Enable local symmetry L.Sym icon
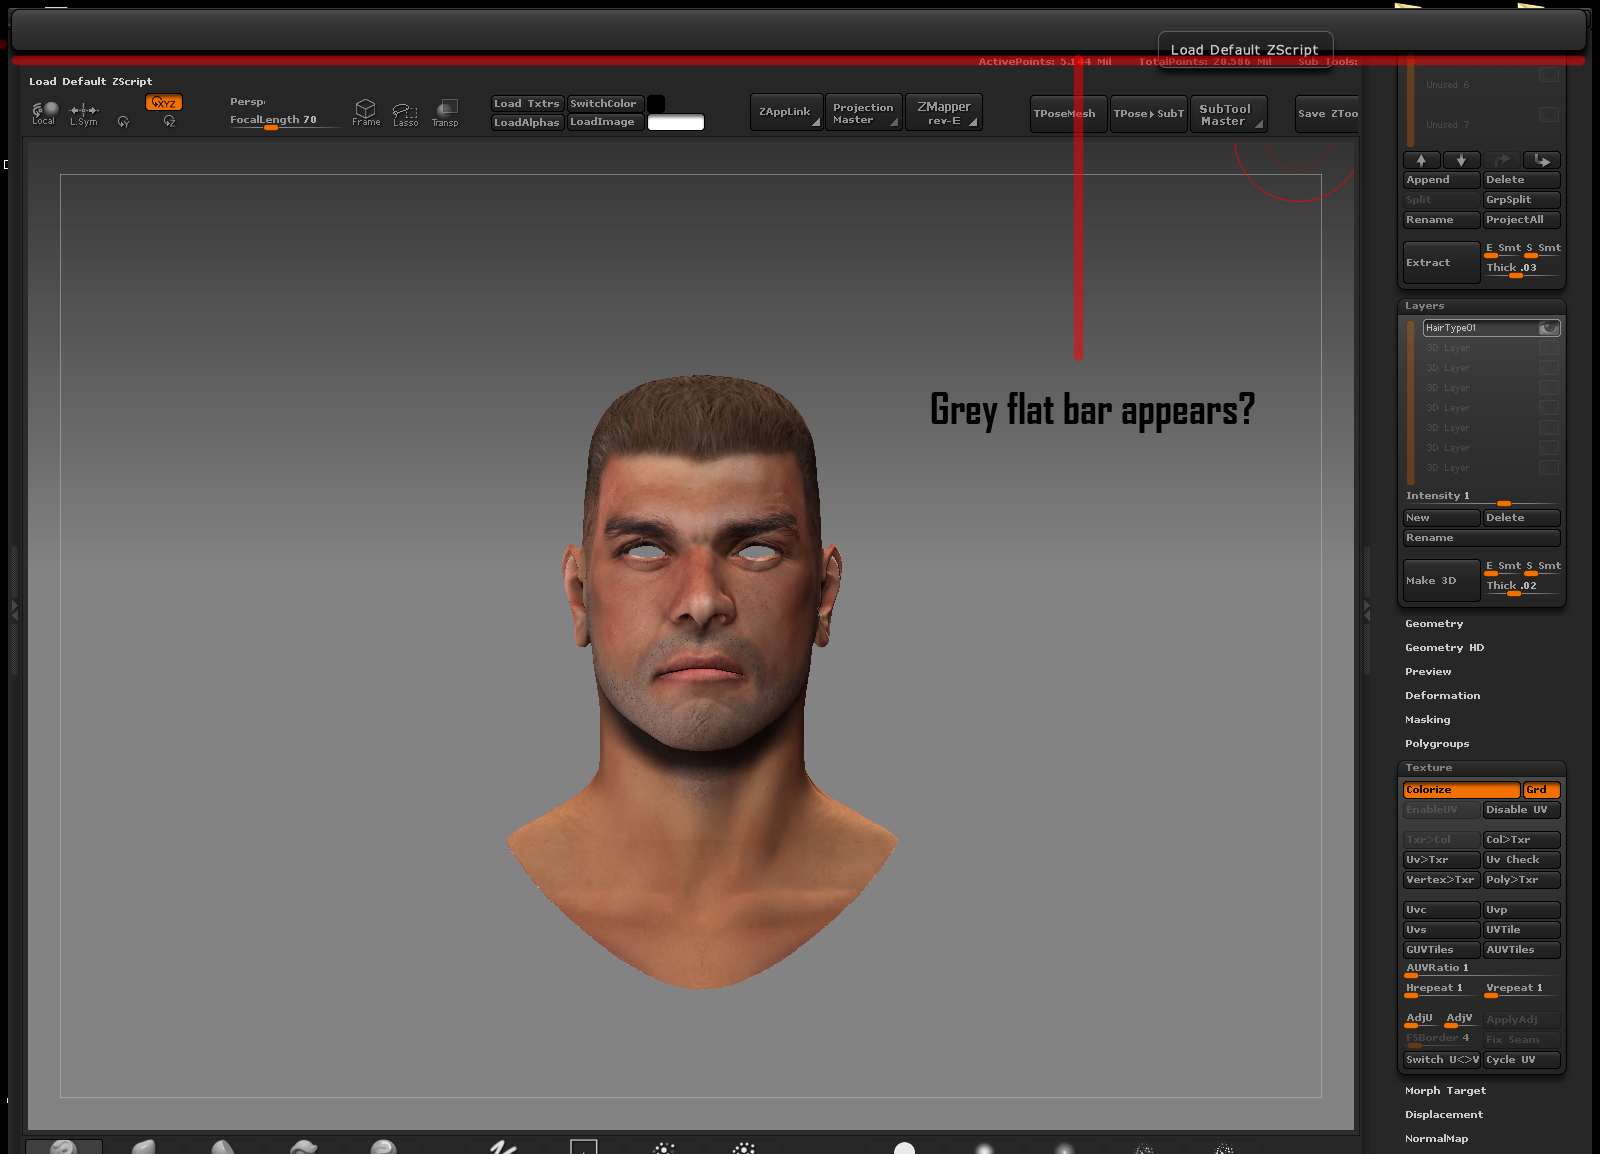This screenshot has width=1600, height=1154. tap(84, 114)
